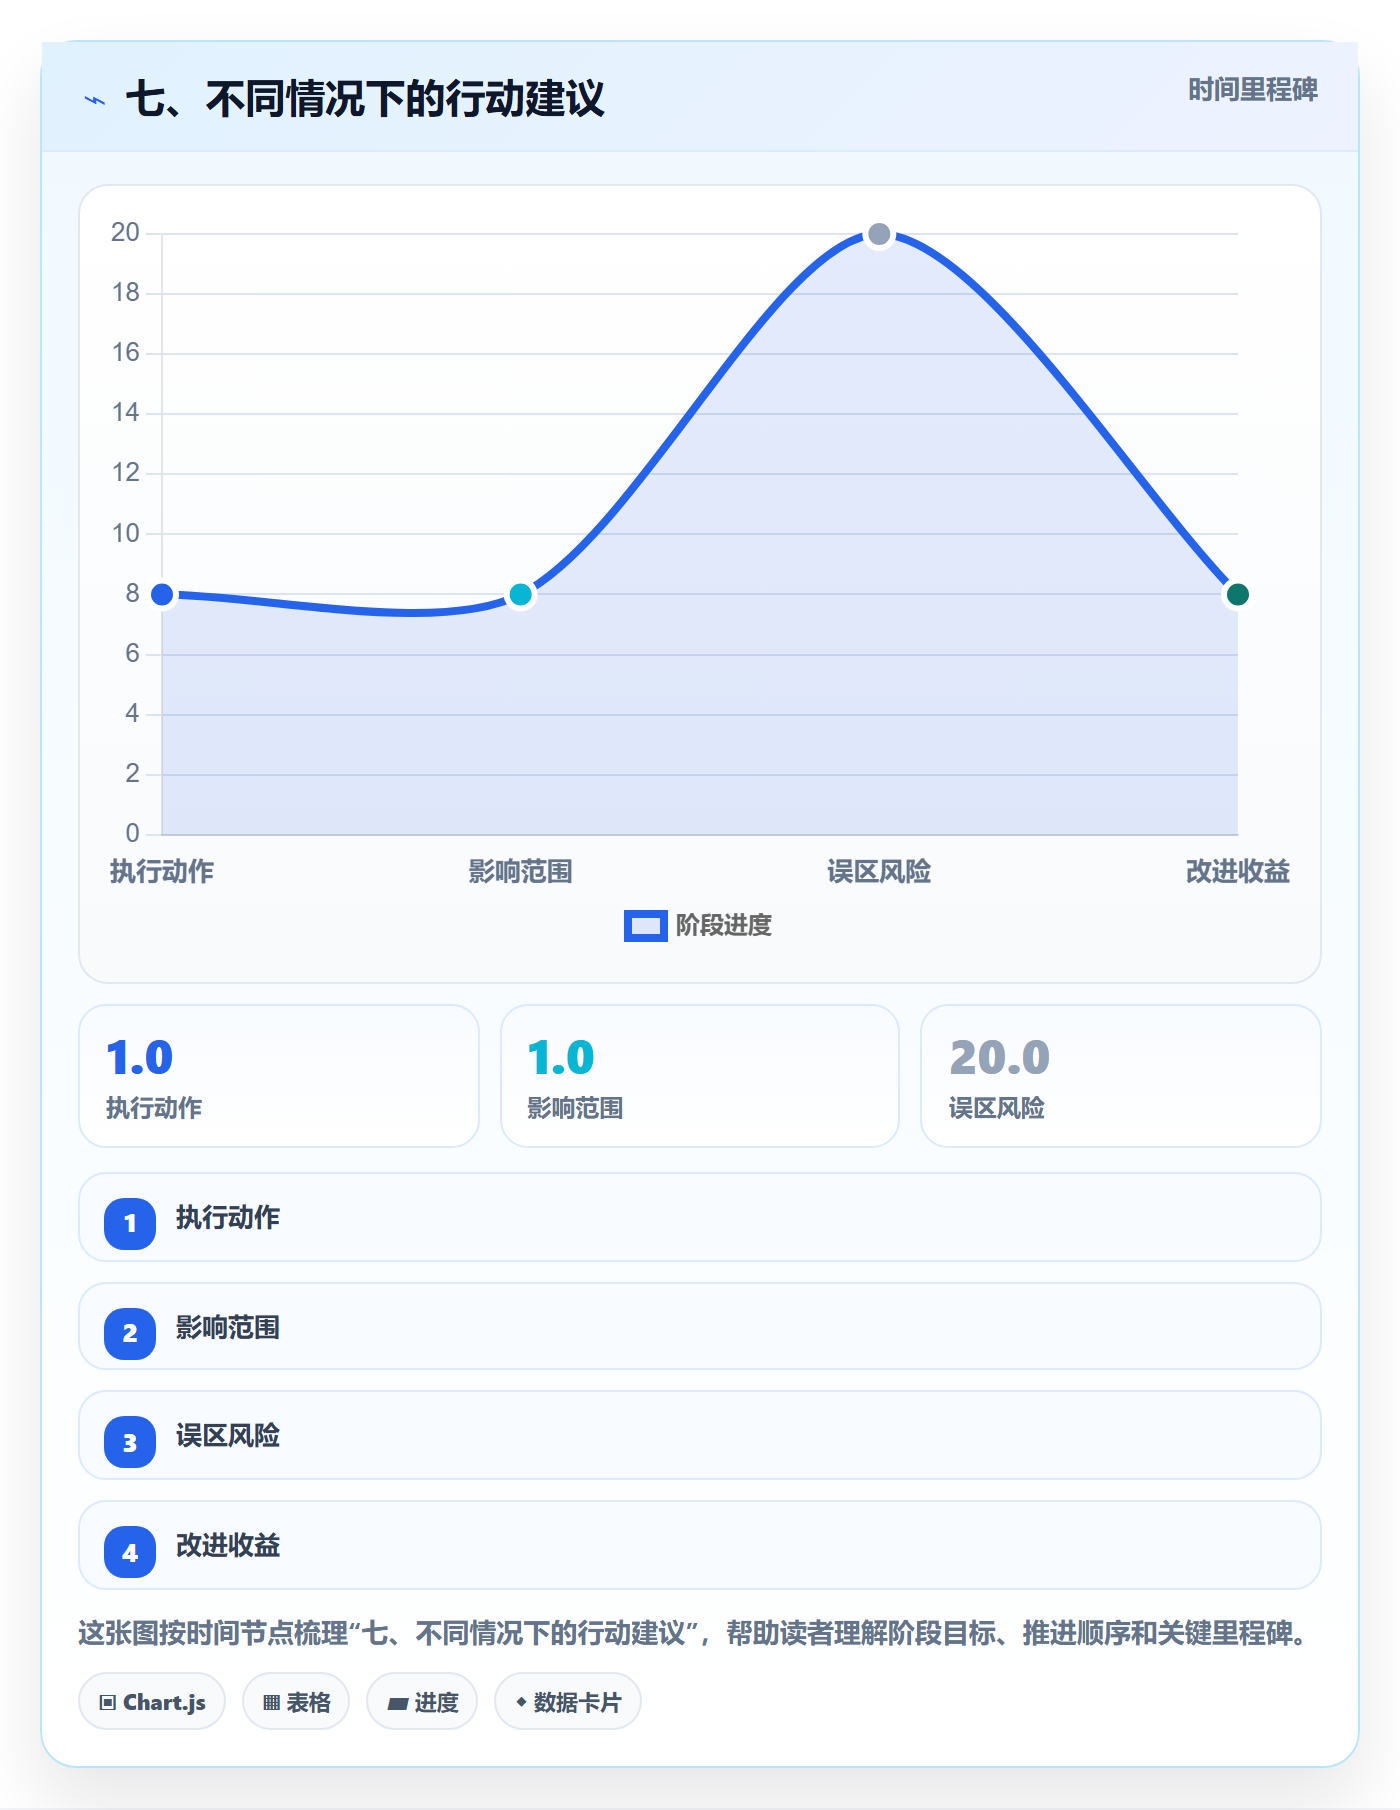Click the x-axis label 影响范围
Image resolution: width=1400 pixels, height=1810 pixels.
pyautogui.click(x=521, y=872)
